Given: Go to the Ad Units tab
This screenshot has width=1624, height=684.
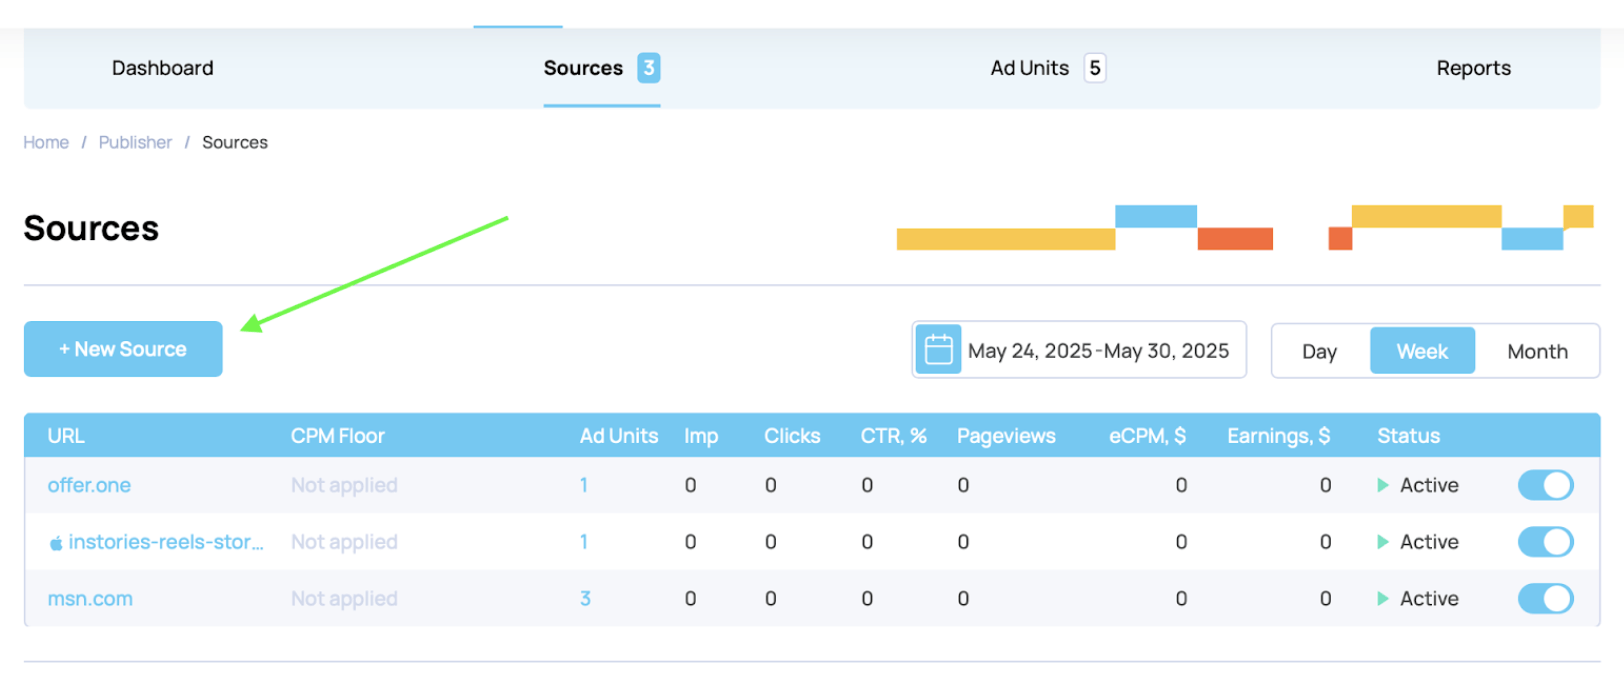Looking at the screenshot, I should click(x=1029, y=68).
